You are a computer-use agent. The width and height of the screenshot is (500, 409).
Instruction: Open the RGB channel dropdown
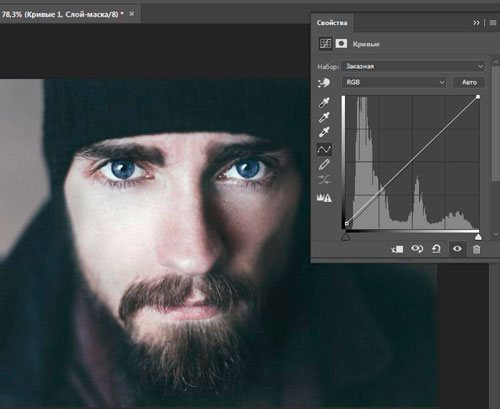[394, 82]
